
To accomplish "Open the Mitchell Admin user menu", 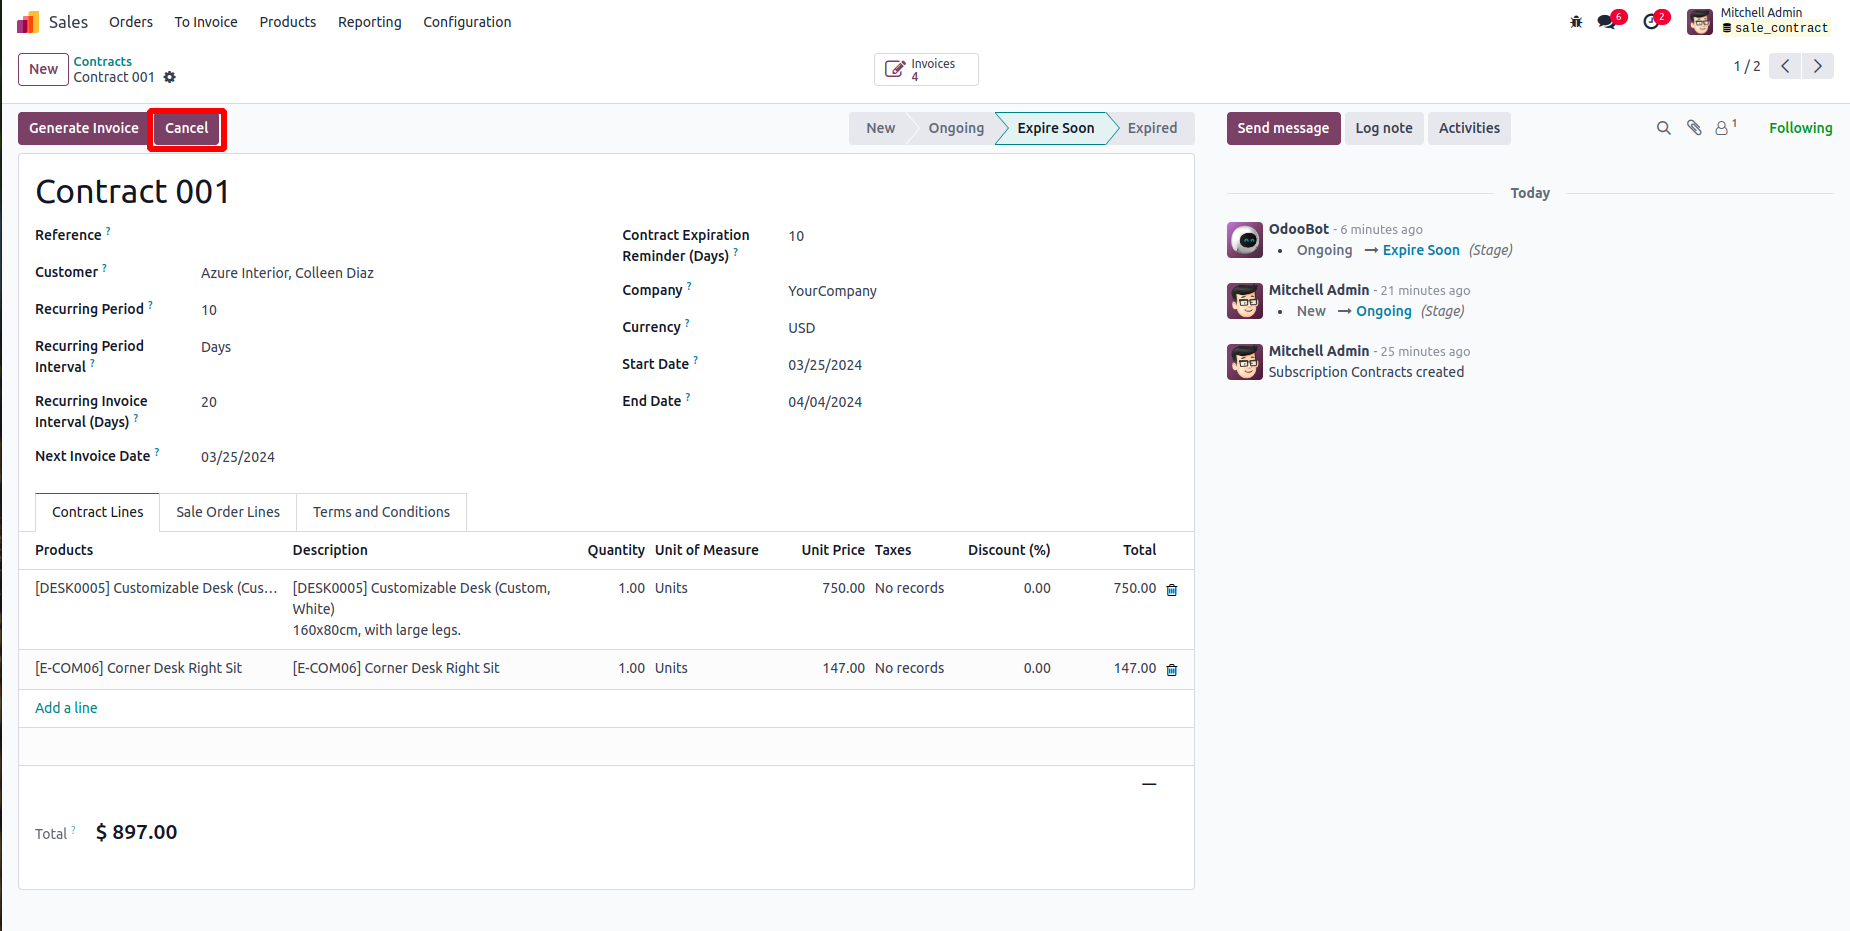I will [1760, 21].
